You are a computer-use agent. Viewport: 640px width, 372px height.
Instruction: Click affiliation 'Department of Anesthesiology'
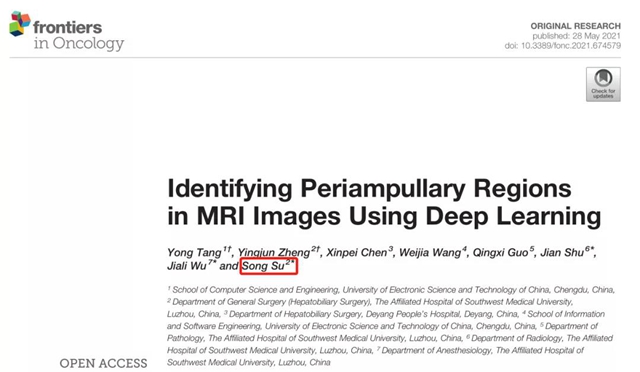pyautogui.click(x=437, y=350)
